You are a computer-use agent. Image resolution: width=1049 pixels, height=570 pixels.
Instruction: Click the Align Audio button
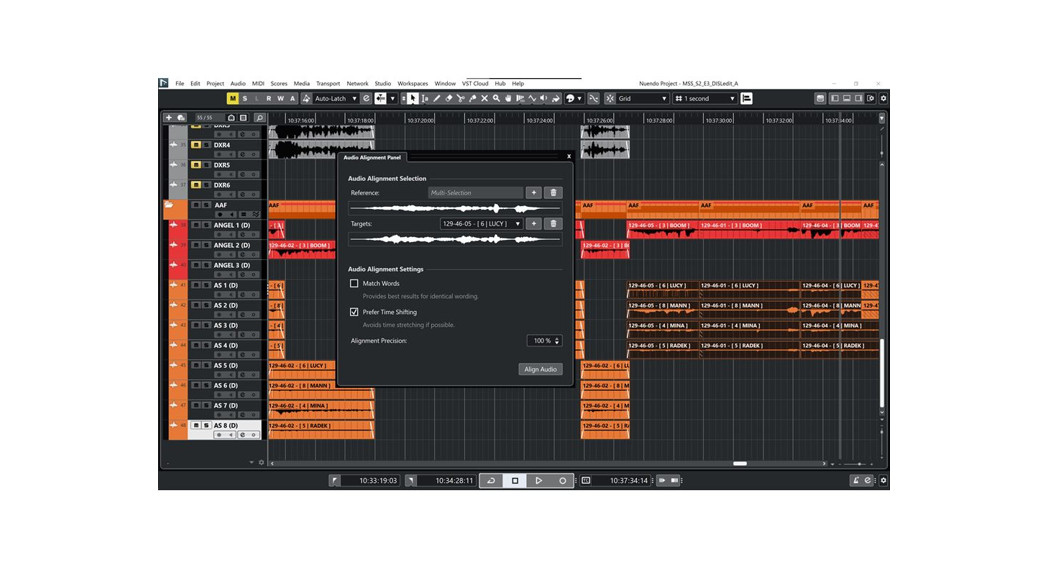coord(540,369)
